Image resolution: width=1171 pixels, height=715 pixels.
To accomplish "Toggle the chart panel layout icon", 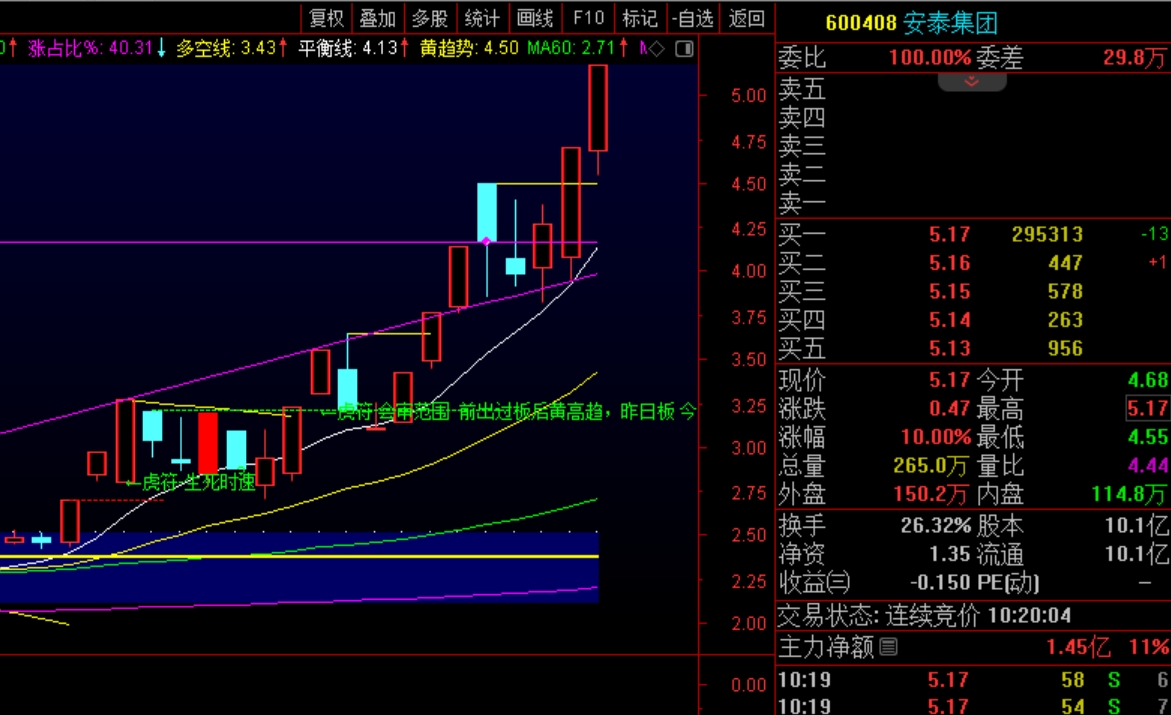I will 684,49.
